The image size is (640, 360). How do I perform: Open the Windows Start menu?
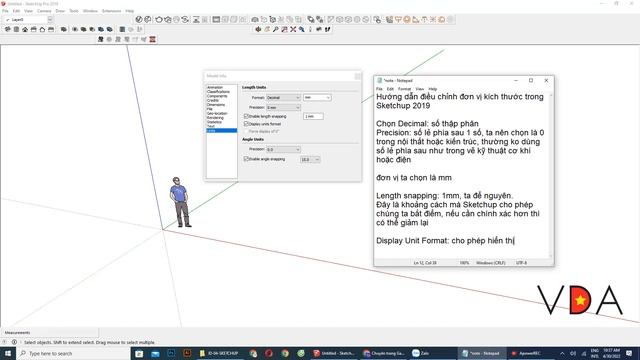(x=8, y=353)
